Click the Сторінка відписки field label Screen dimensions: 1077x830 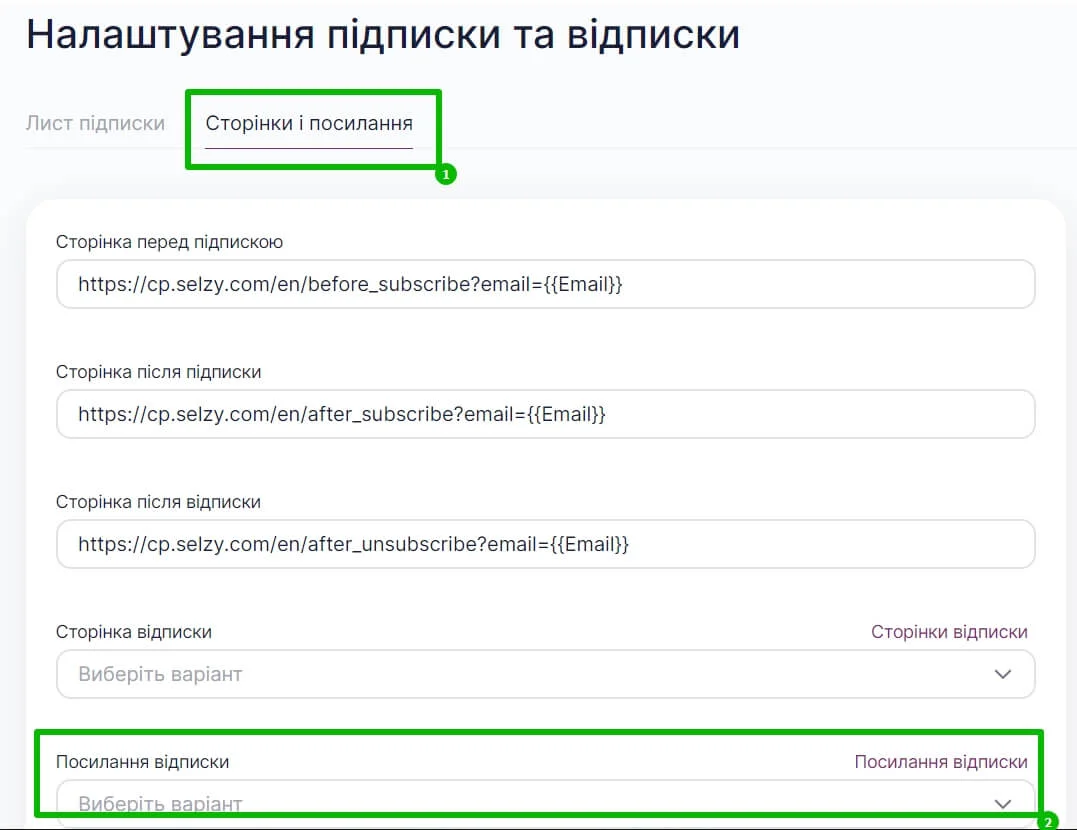pyautogui.click(x=133, y=631)
